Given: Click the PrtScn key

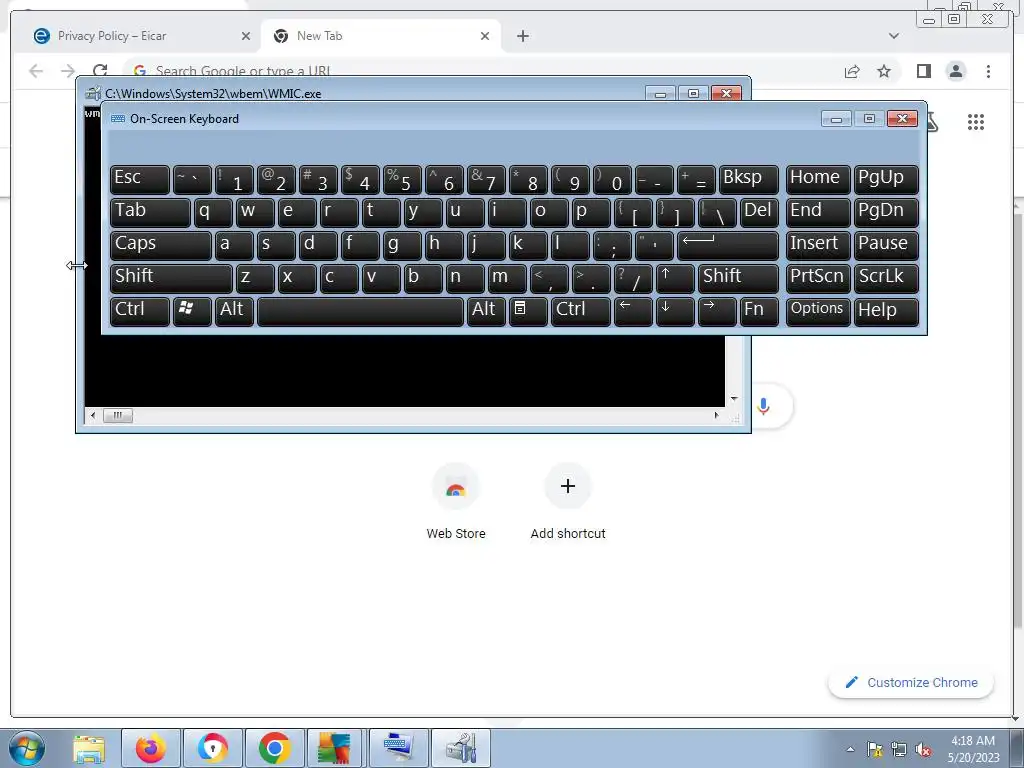Looking at the screenshot, I should click(x=818, y=278).
